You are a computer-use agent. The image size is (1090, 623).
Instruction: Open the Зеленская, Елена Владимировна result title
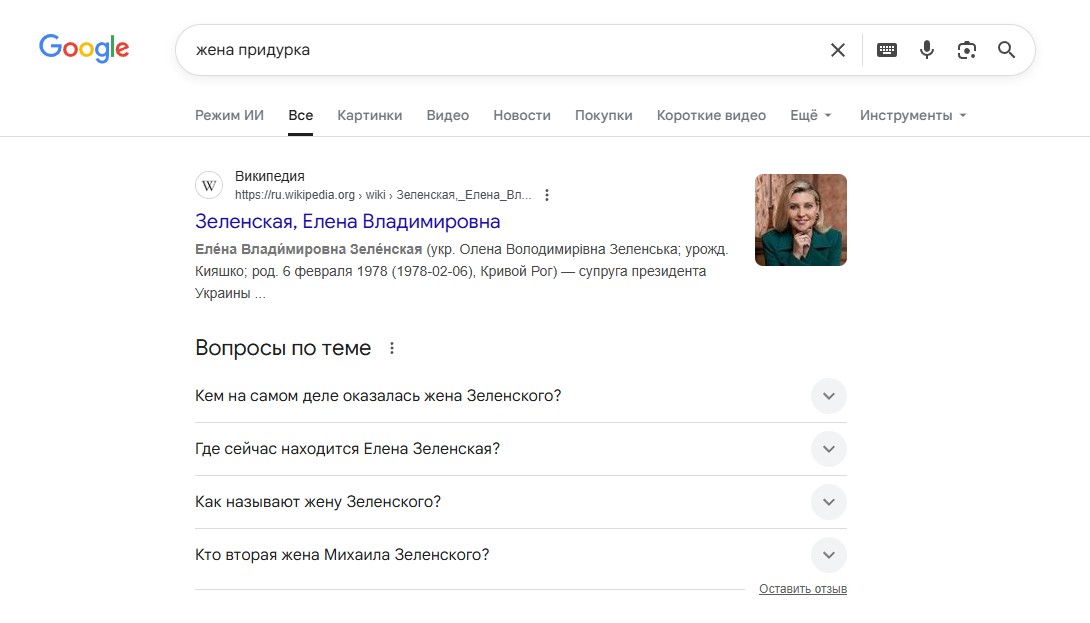(348, 221)
